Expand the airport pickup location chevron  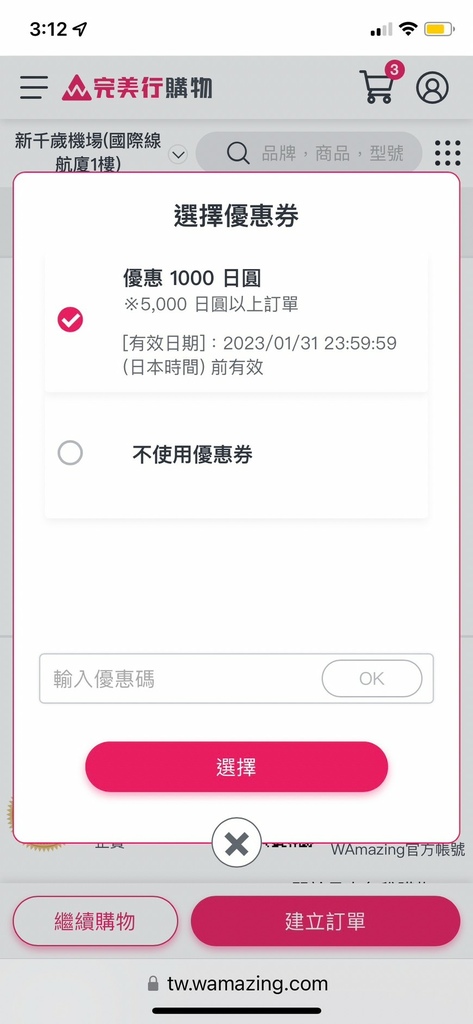click(178, 155)
